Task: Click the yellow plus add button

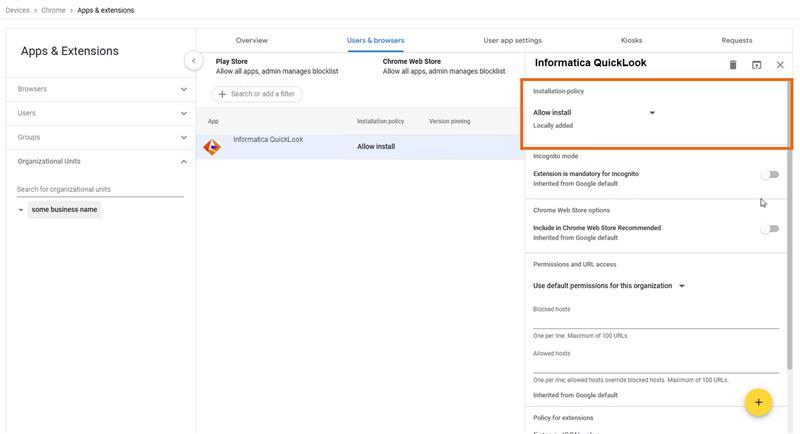Action: click(x=758, y=402)
